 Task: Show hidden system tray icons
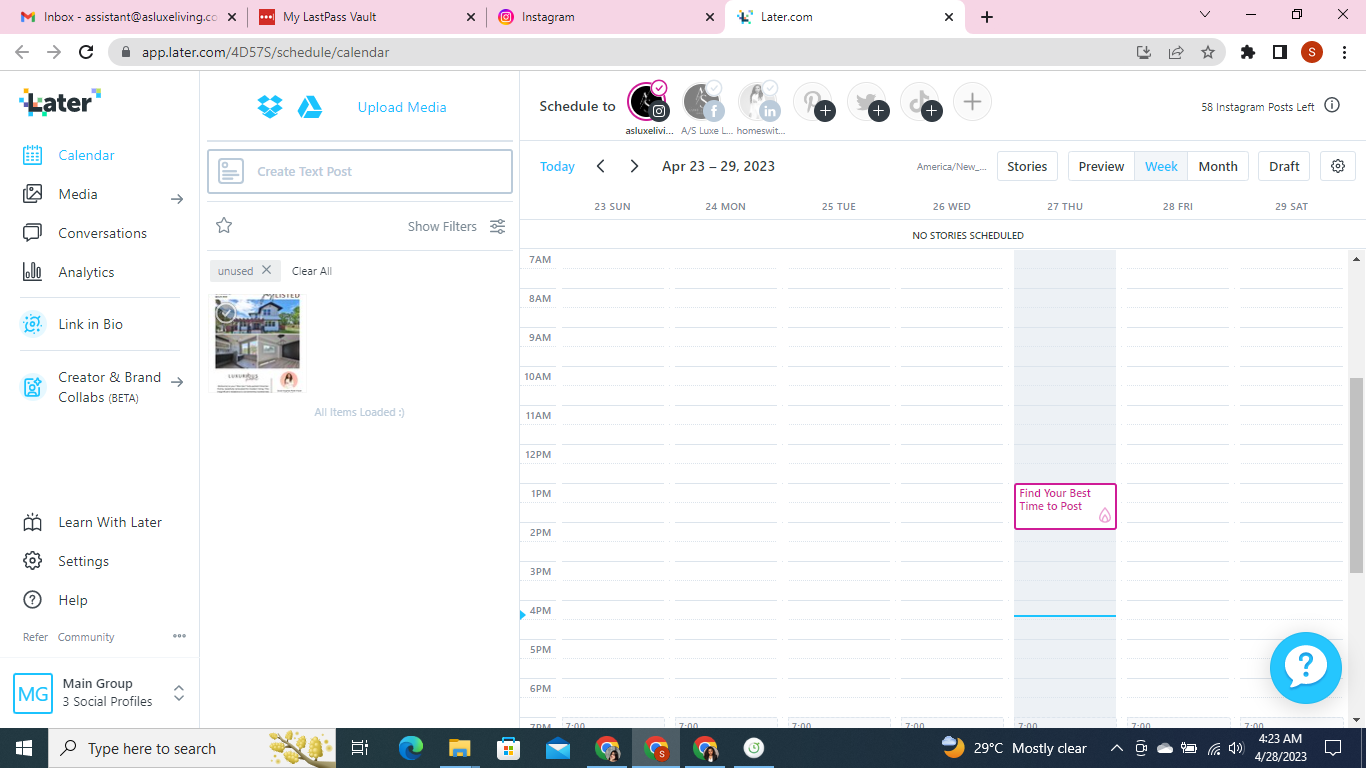tap(1117, 748)
